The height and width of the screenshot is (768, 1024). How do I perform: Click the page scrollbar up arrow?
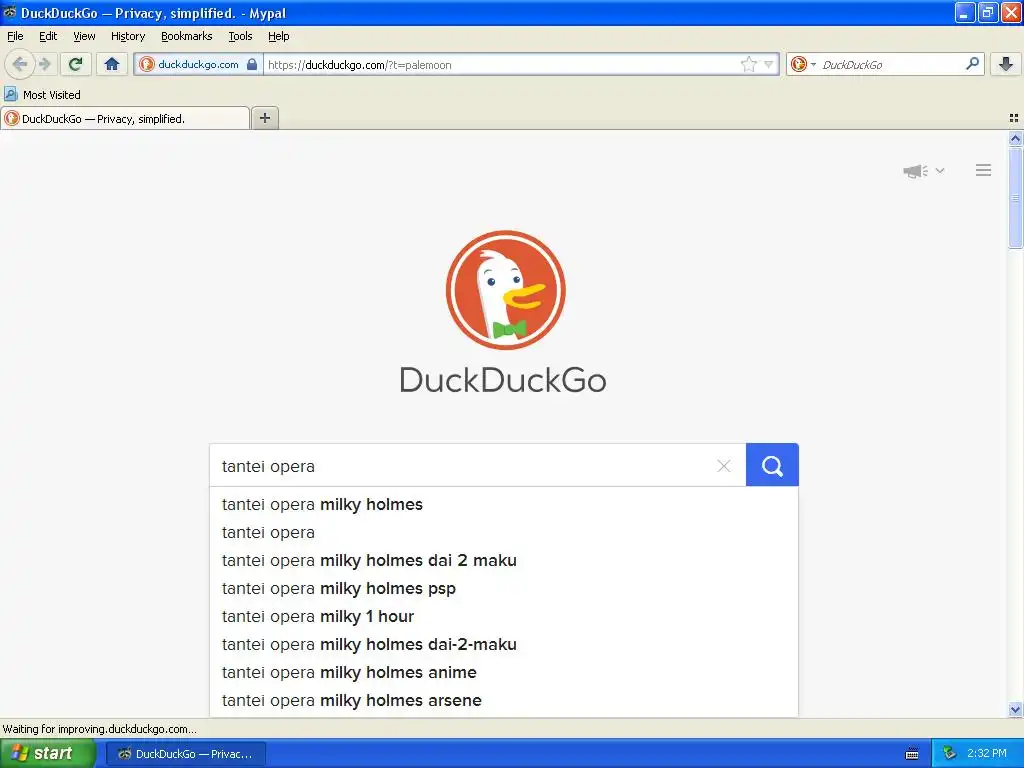tap(1015, 138)
